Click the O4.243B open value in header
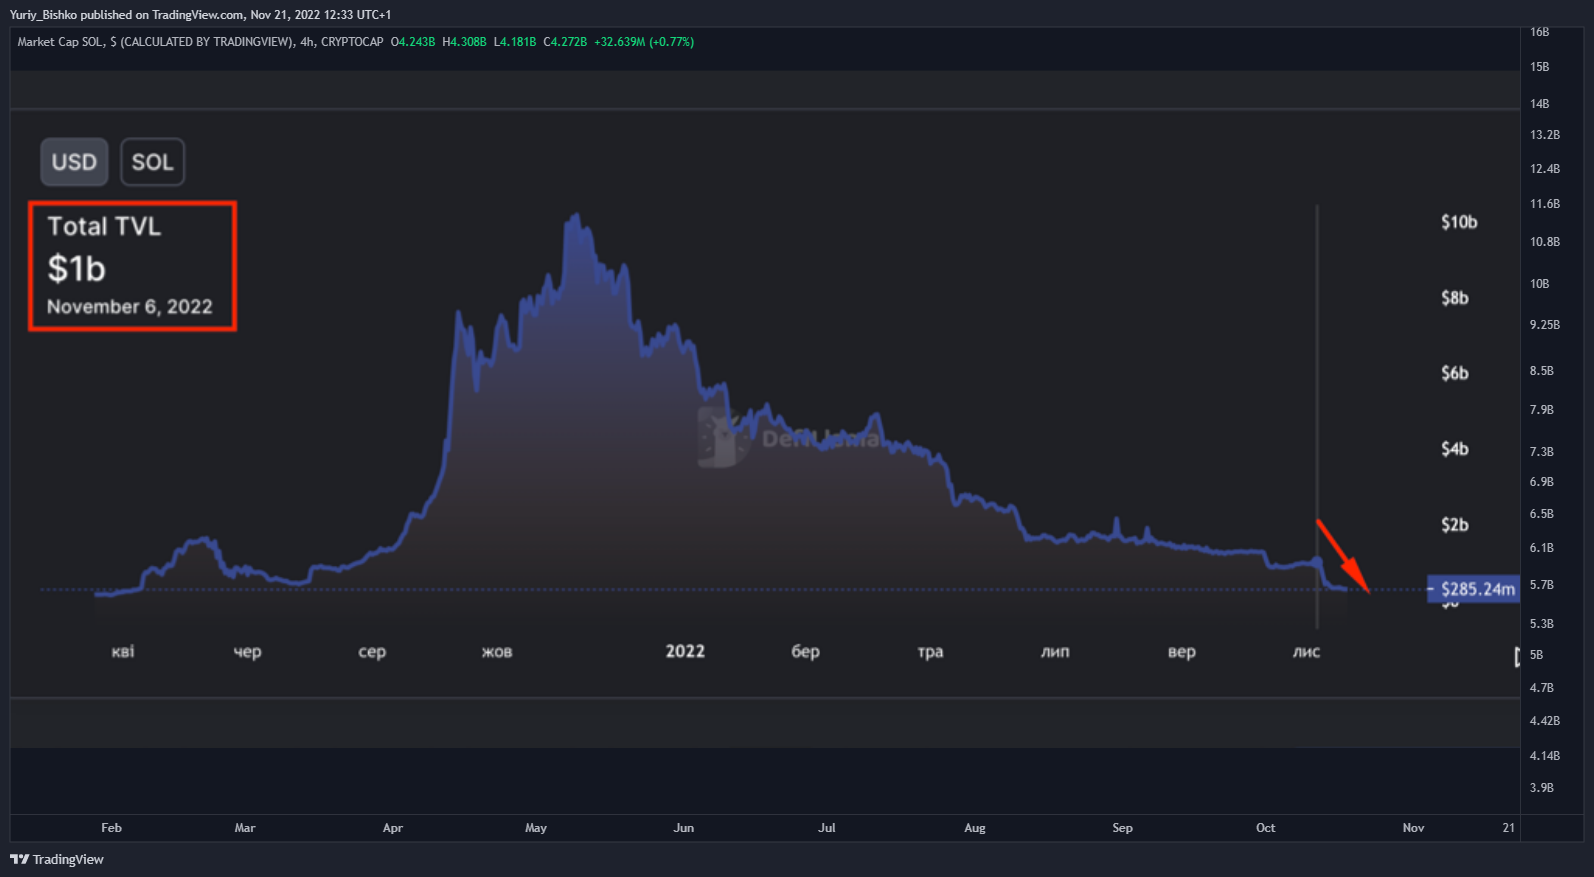Image resolution: width=1594 pixels, height=877 pixels. (413, 42)
